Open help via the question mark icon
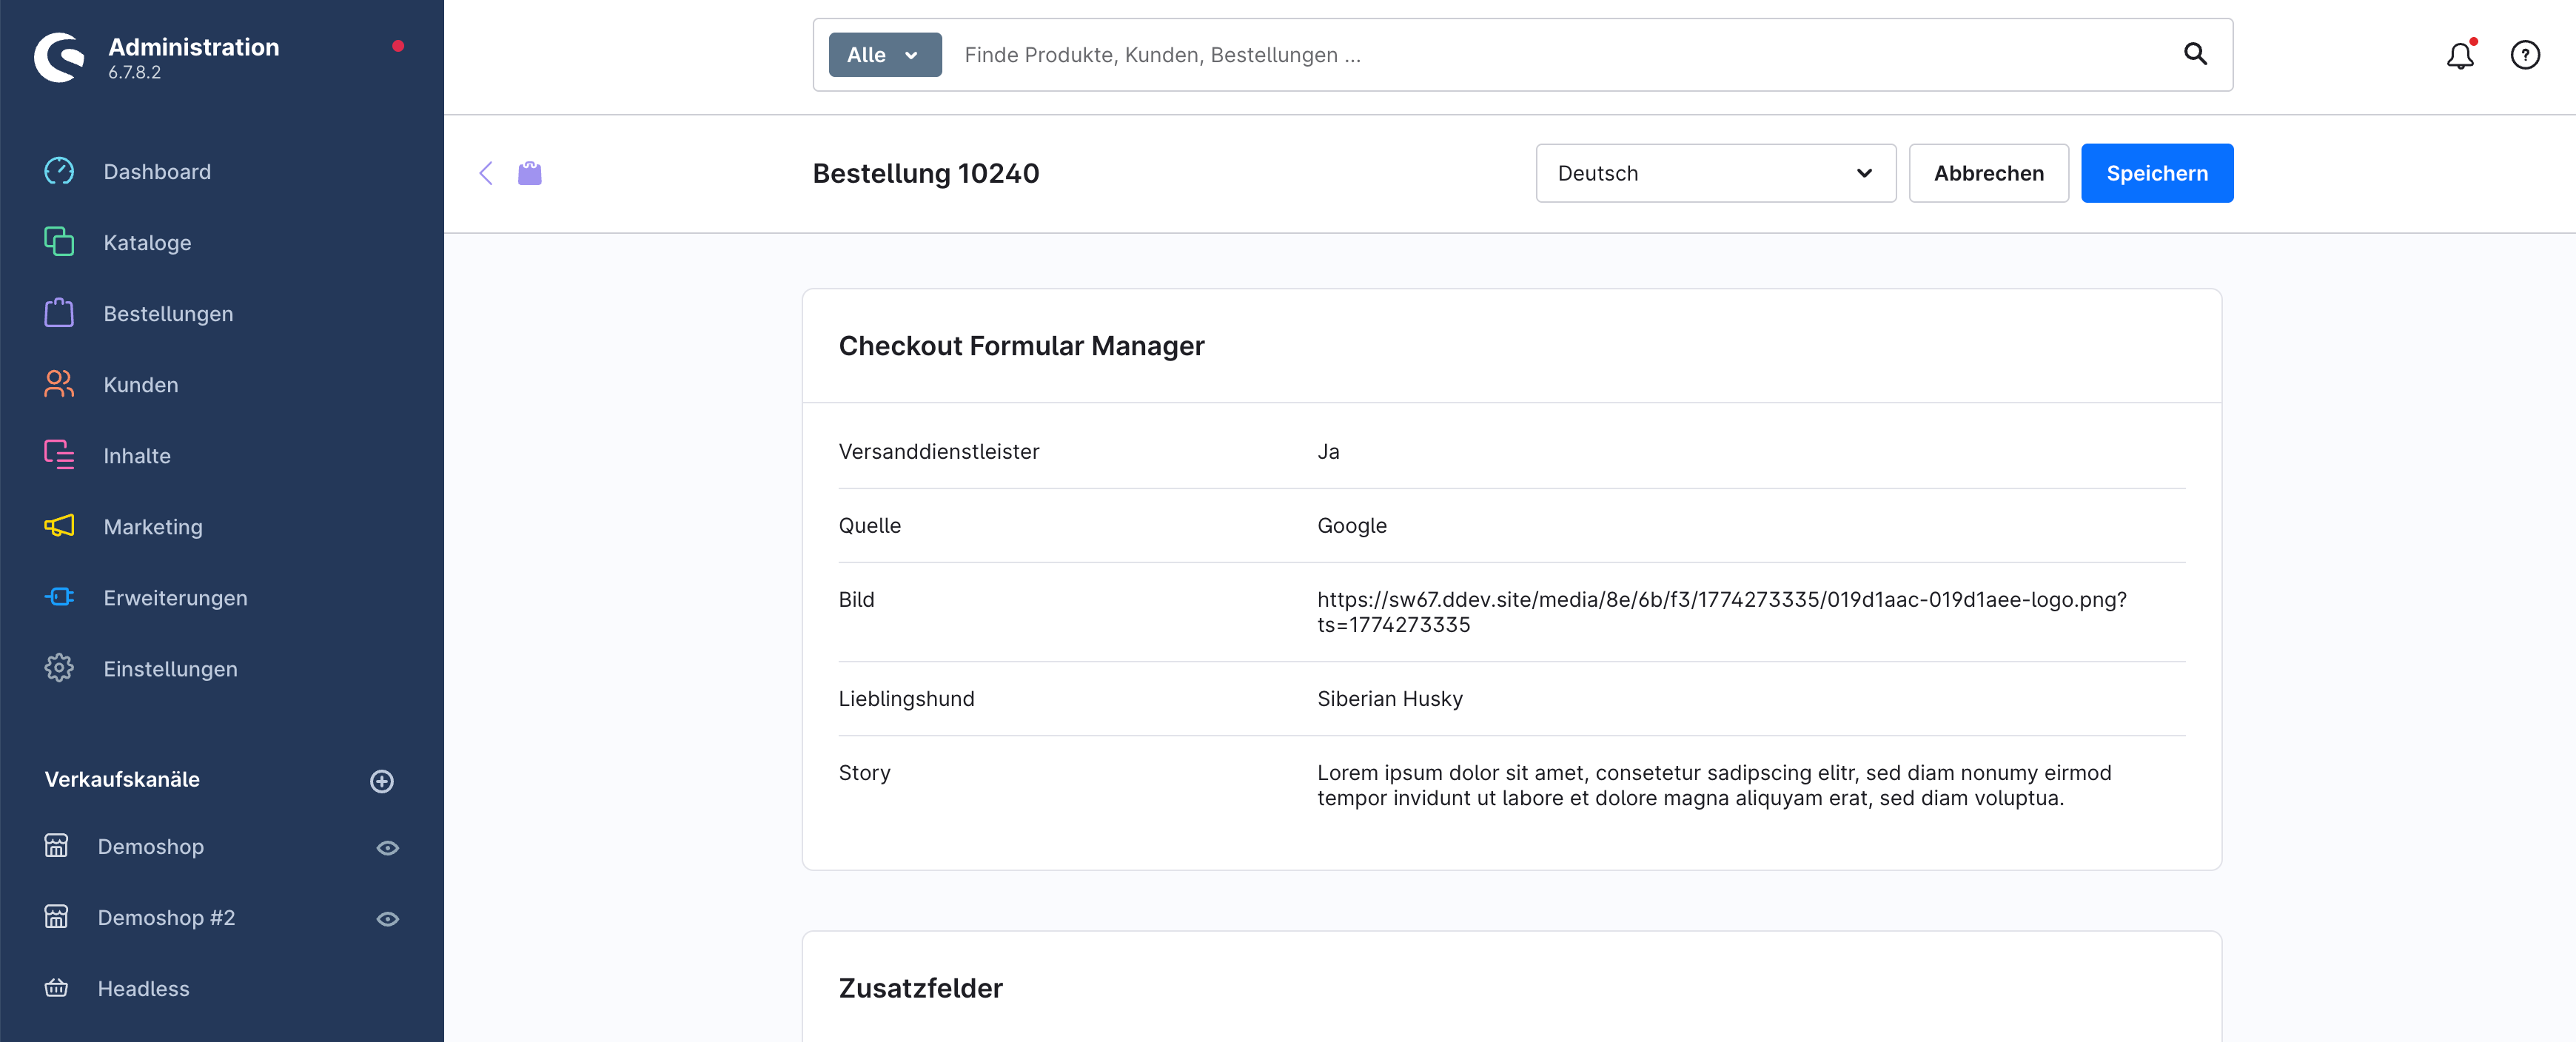This screenshot has height=1042, width=2576. click(x=2524, y=55)
